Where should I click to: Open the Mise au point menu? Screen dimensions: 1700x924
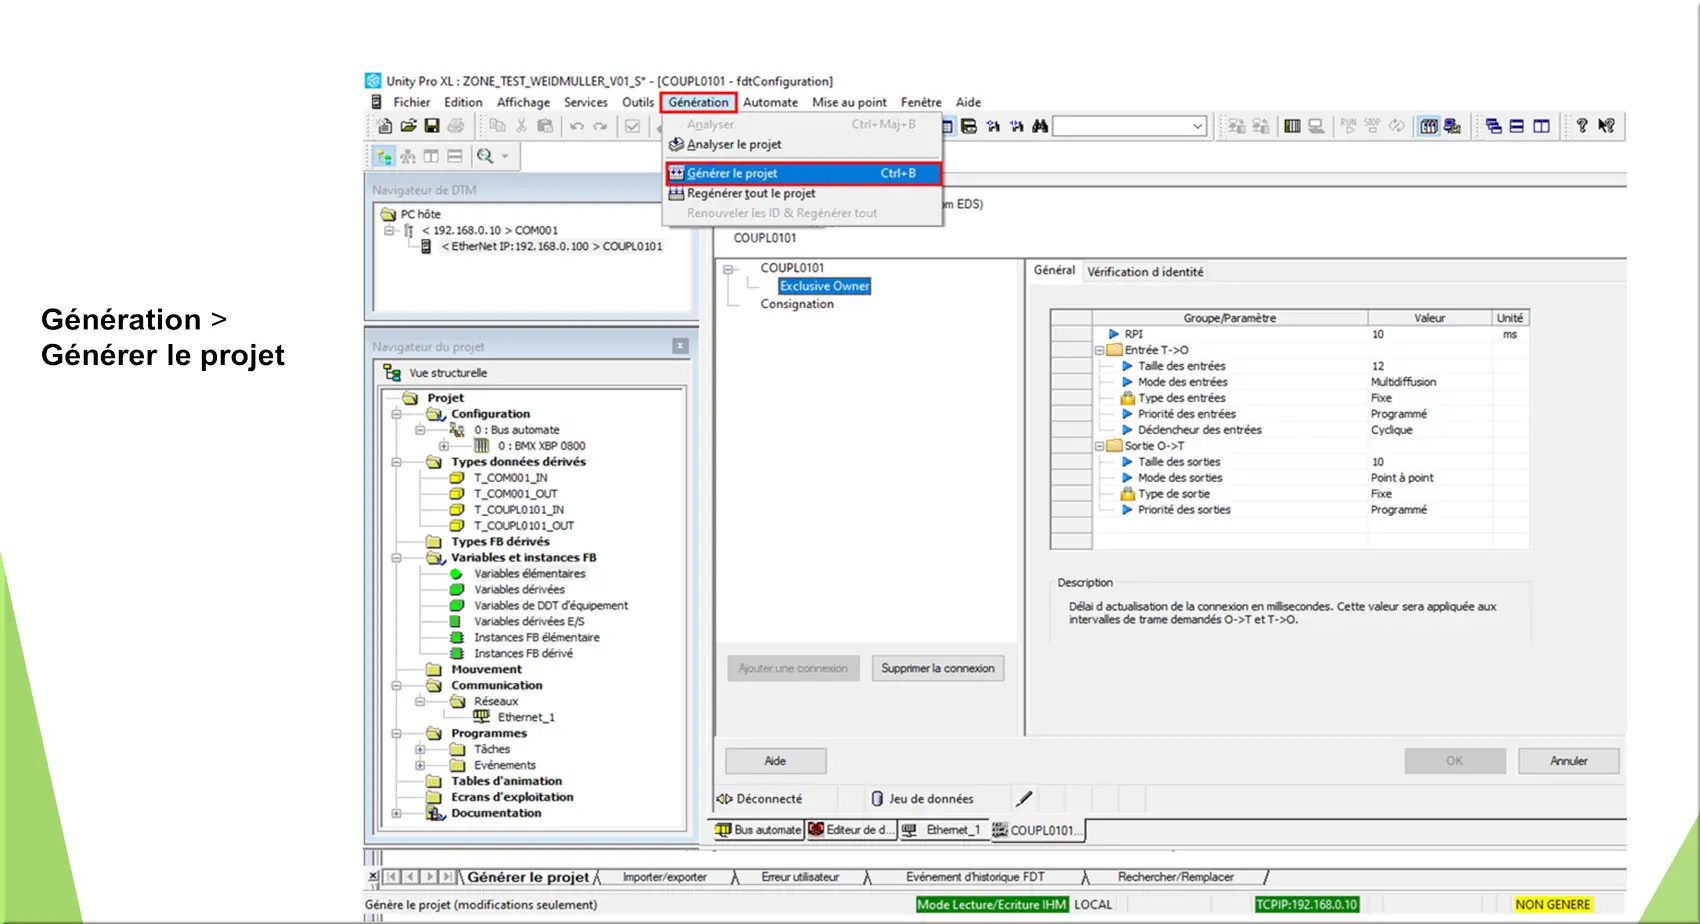coord(849,102)
